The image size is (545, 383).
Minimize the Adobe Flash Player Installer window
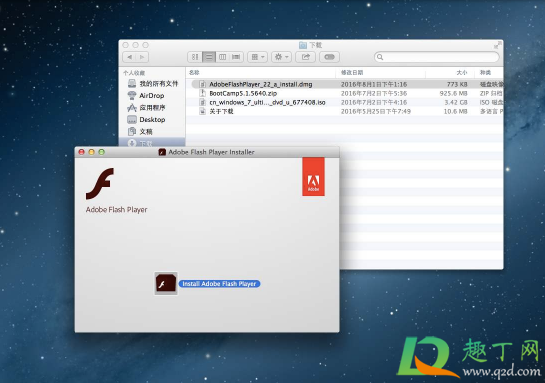pyautogui.click(x=91, y=152)
